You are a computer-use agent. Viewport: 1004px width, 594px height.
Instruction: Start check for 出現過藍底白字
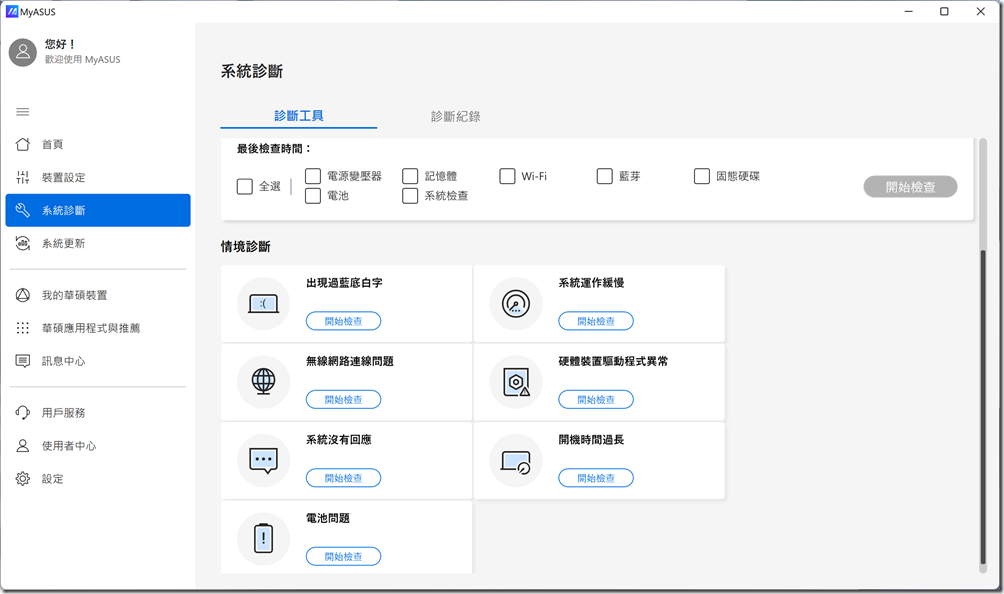coord(343,321)
